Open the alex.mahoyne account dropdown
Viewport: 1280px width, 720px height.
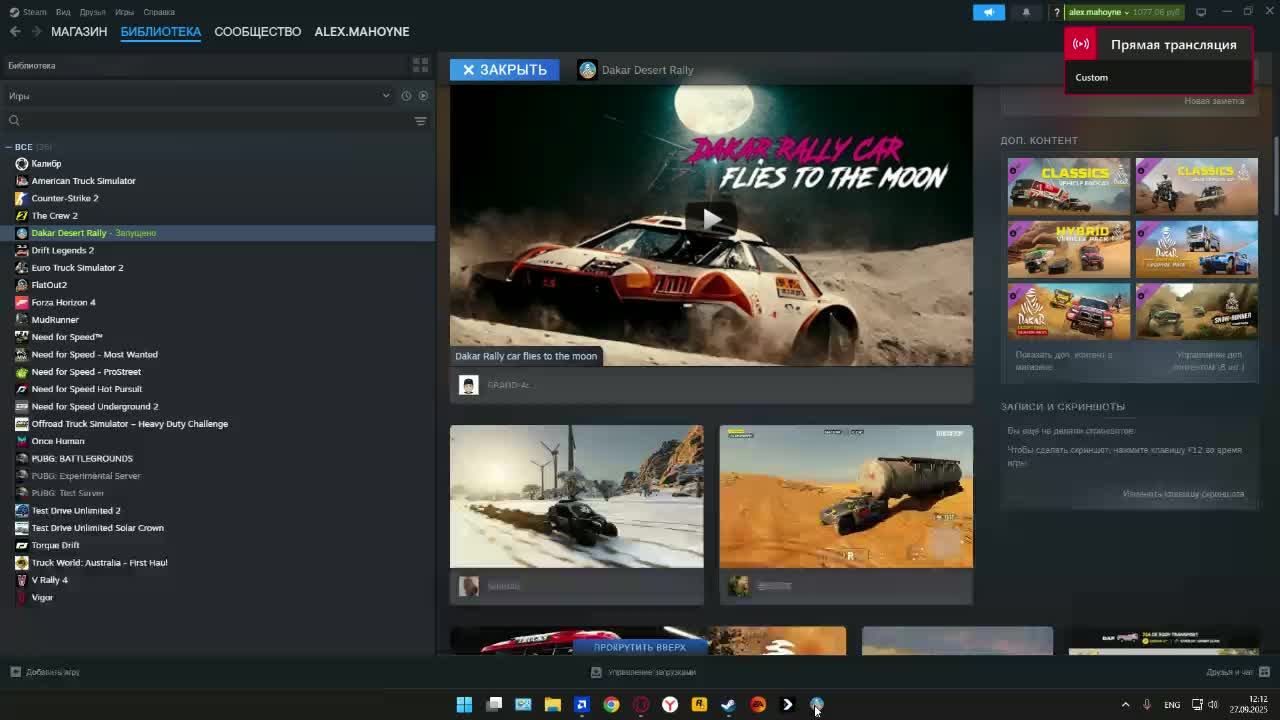(x=1125, y=12)
